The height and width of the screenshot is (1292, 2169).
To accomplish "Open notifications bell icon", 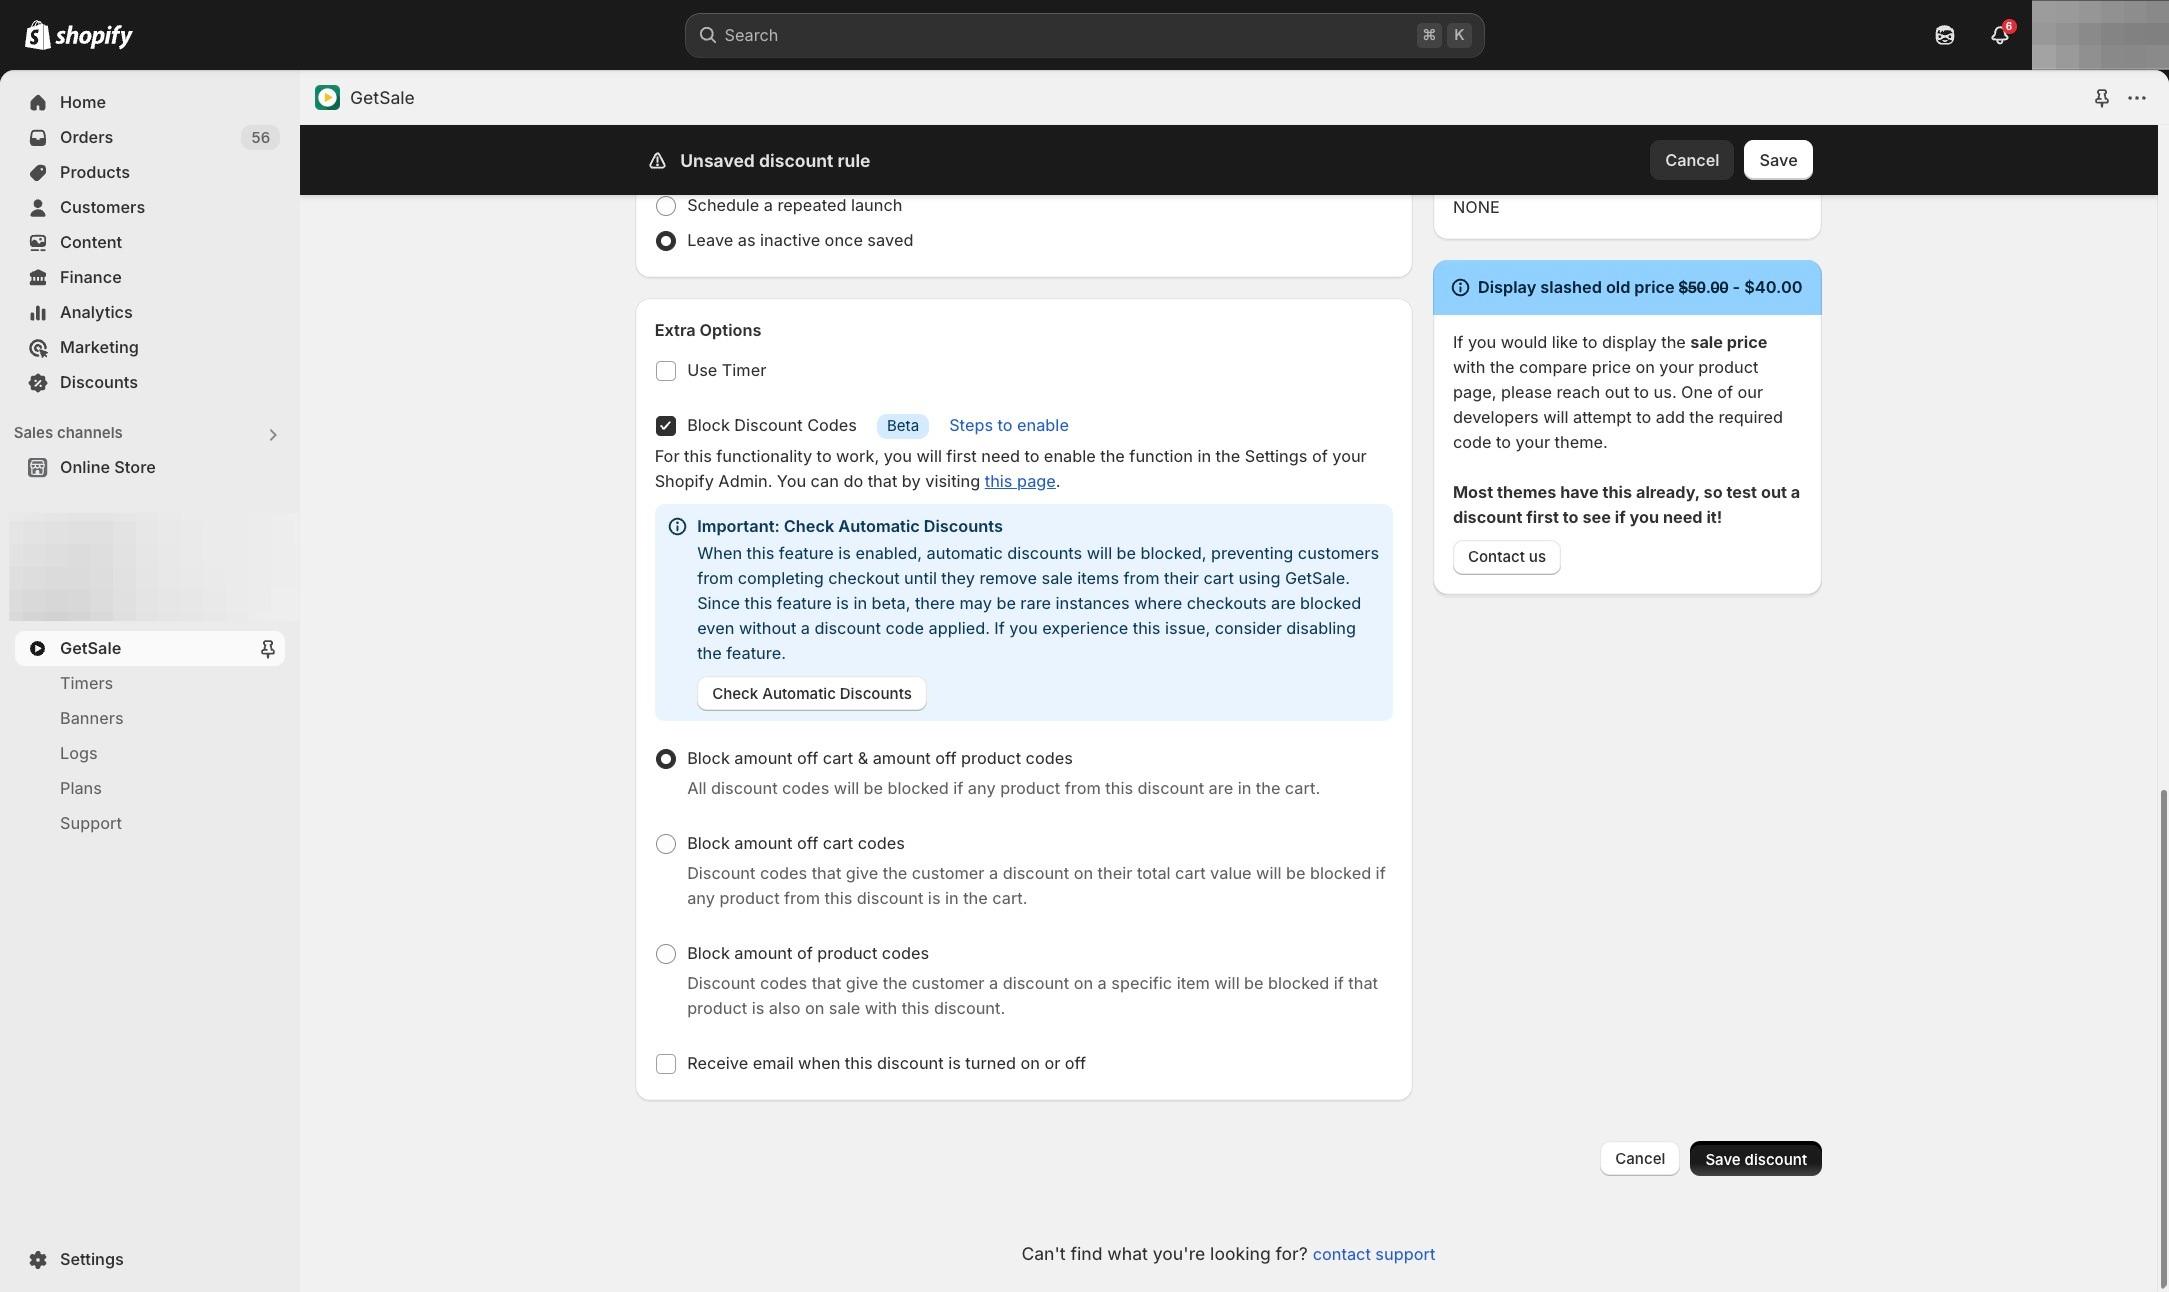I will [x=1999, y=35].
